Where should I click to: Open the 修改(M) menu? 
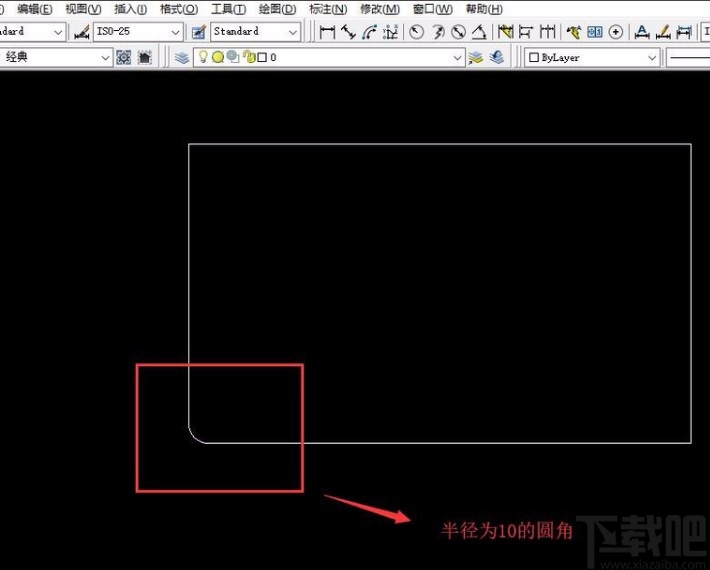click(380, 9)
